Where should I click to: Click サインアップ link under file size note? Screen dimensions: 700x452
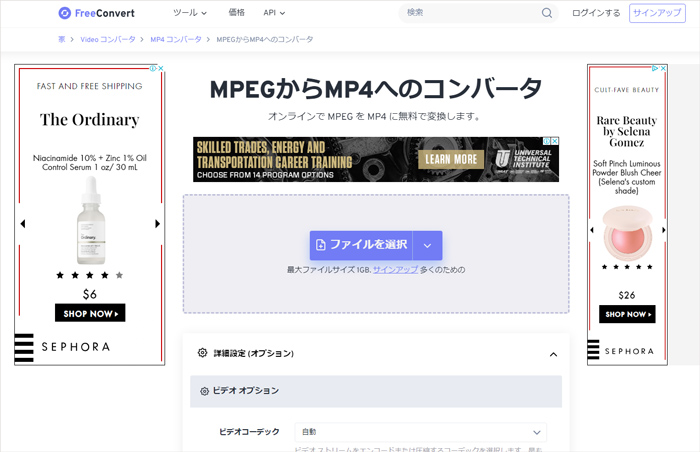(395, 269)
